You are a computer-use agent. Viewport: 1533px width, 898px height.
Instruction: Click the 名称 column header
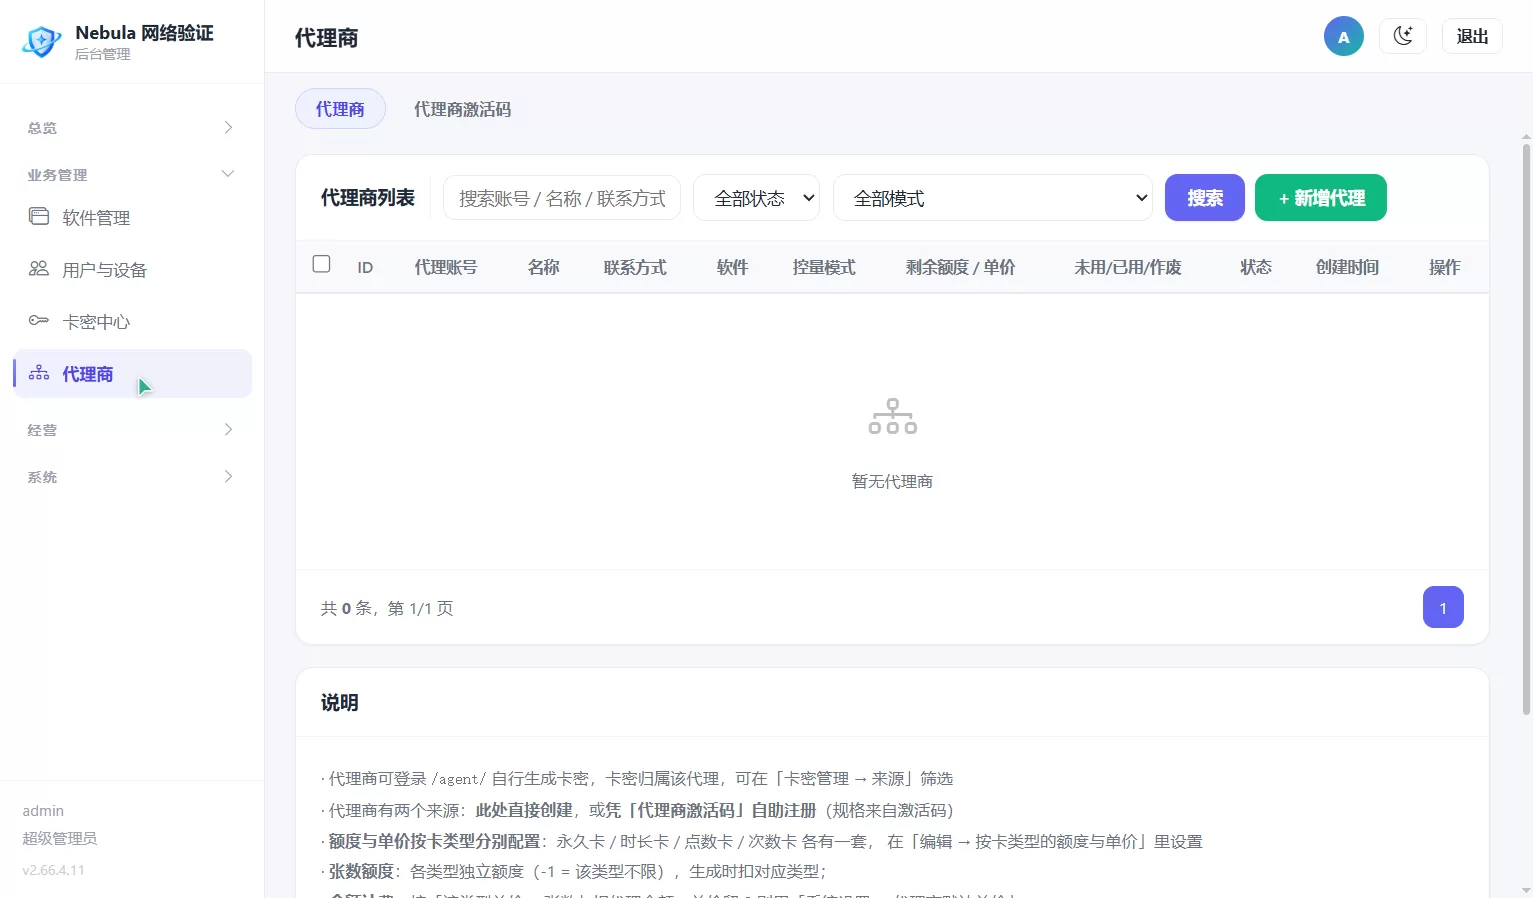pos(543,267)
